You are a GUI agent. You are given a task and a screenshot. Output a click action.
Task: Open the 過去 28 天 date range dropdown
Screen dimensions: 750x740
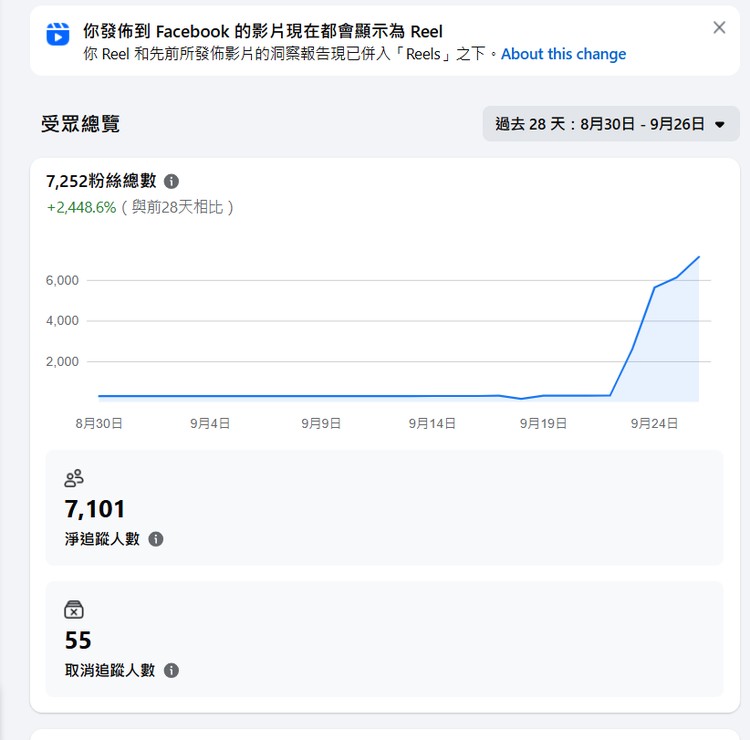(x=611, y=124)
